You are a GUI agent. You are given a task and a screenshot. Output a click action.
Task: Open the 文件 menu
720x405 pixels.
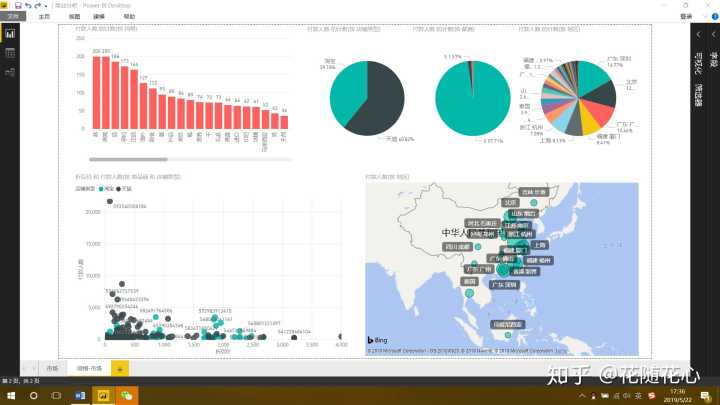tap(13, 17)
